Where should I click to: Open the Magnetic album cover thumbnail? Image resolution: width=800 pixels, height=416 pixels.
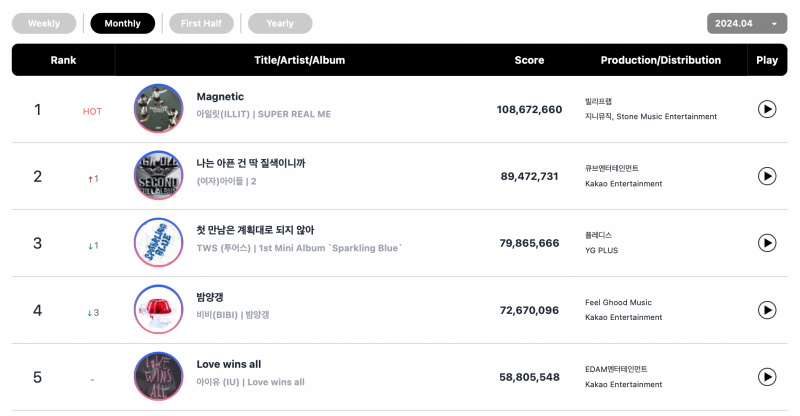tap(158, 109)
